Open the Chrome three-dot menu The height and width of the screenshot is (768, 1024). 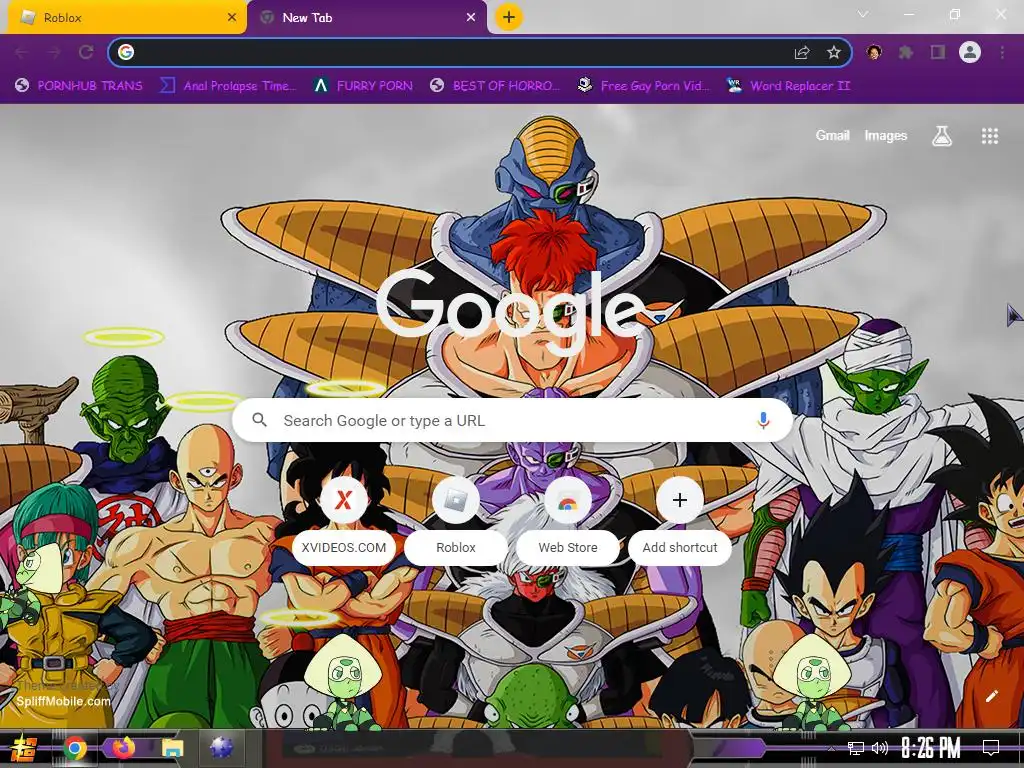(x=1002, y=52)
